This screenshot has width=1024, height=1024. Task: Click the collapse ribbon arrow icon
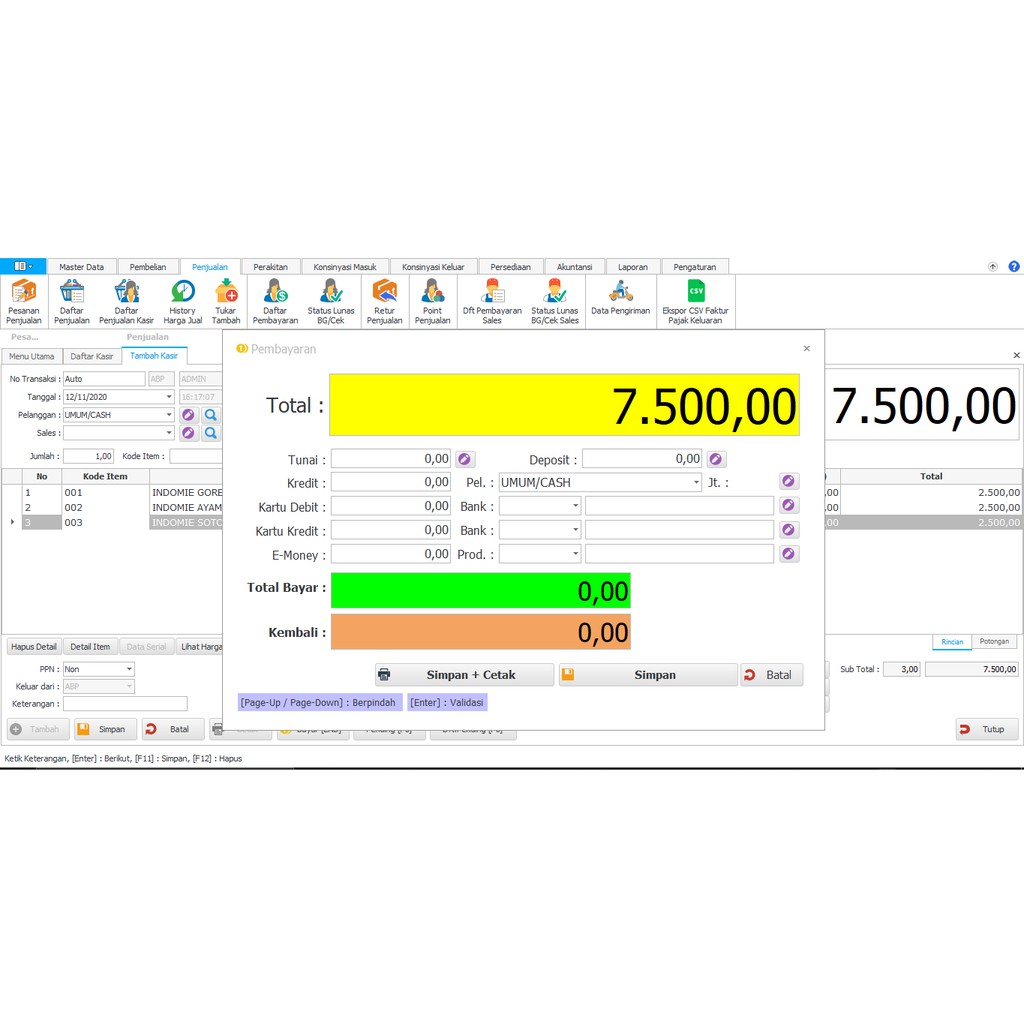click(x=993, y=266)
